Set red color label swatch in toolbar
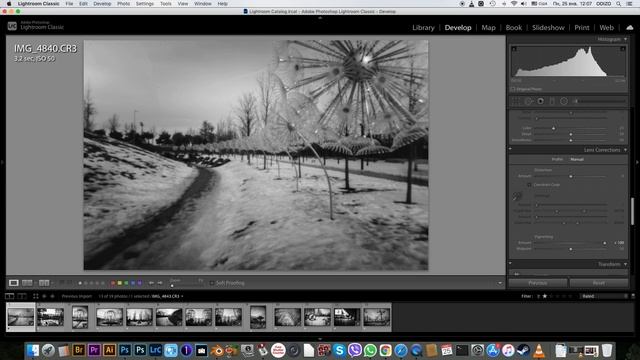640x360 pixels. click(x=113, y=283)
